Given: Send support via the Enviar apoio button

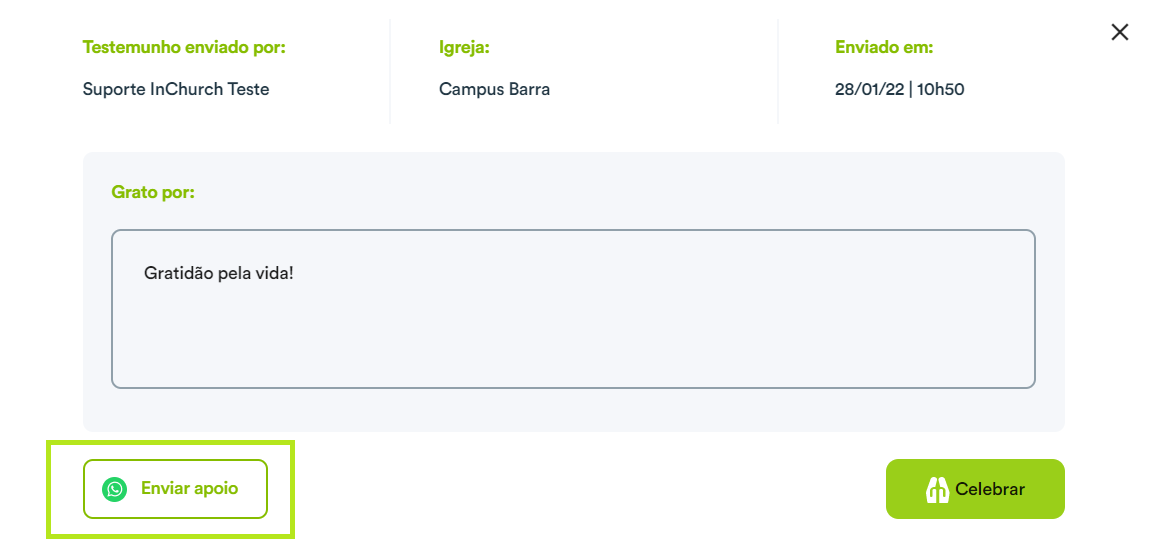Looking at the screenshot, I should [x=175, y=489].
